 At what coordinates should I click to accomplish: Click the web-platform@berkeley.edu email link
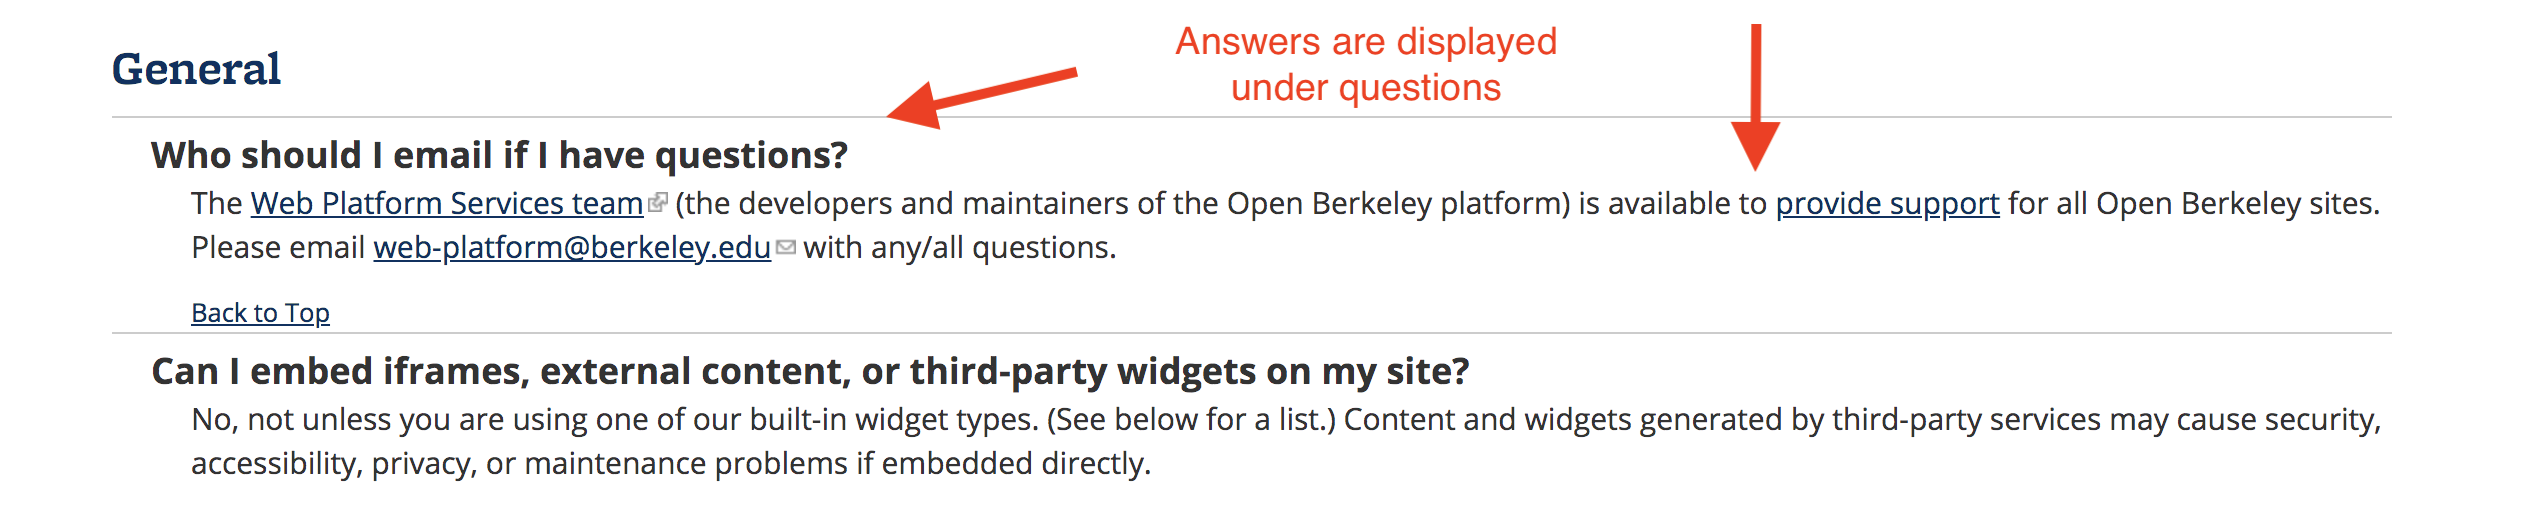coord(572,247)
